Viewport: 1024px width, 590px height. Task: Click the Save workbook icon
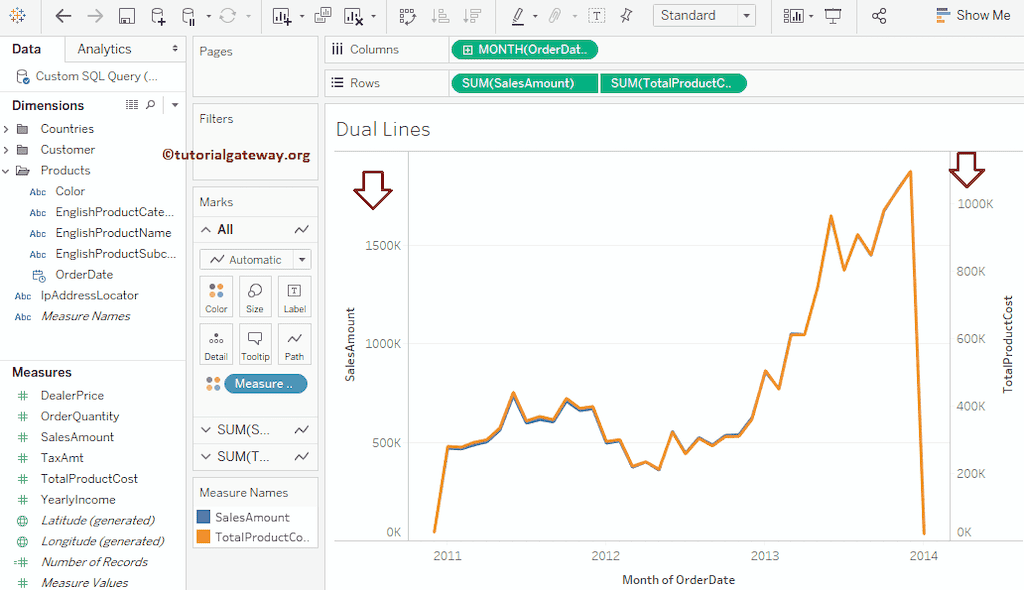click(x=127, y=16)
